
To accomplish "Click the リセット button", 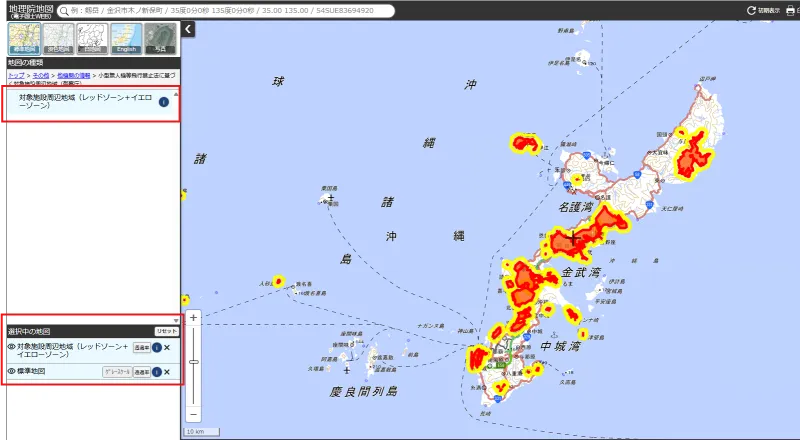I will pyautogui.click(x=167, y=331).
